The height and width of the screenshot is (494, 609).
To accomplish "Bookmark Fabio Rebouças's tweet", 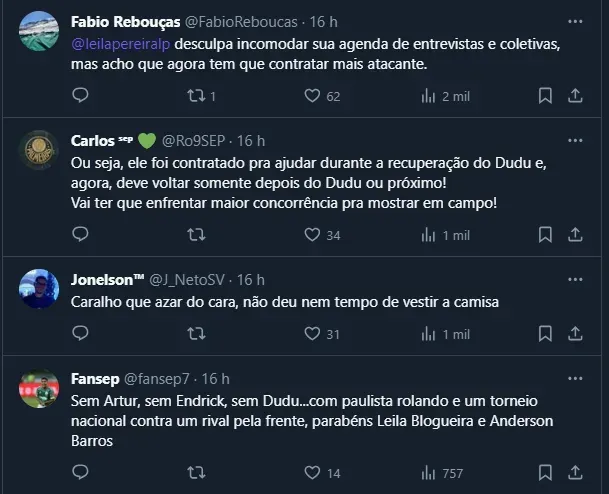I will click(x=545, y=96).
